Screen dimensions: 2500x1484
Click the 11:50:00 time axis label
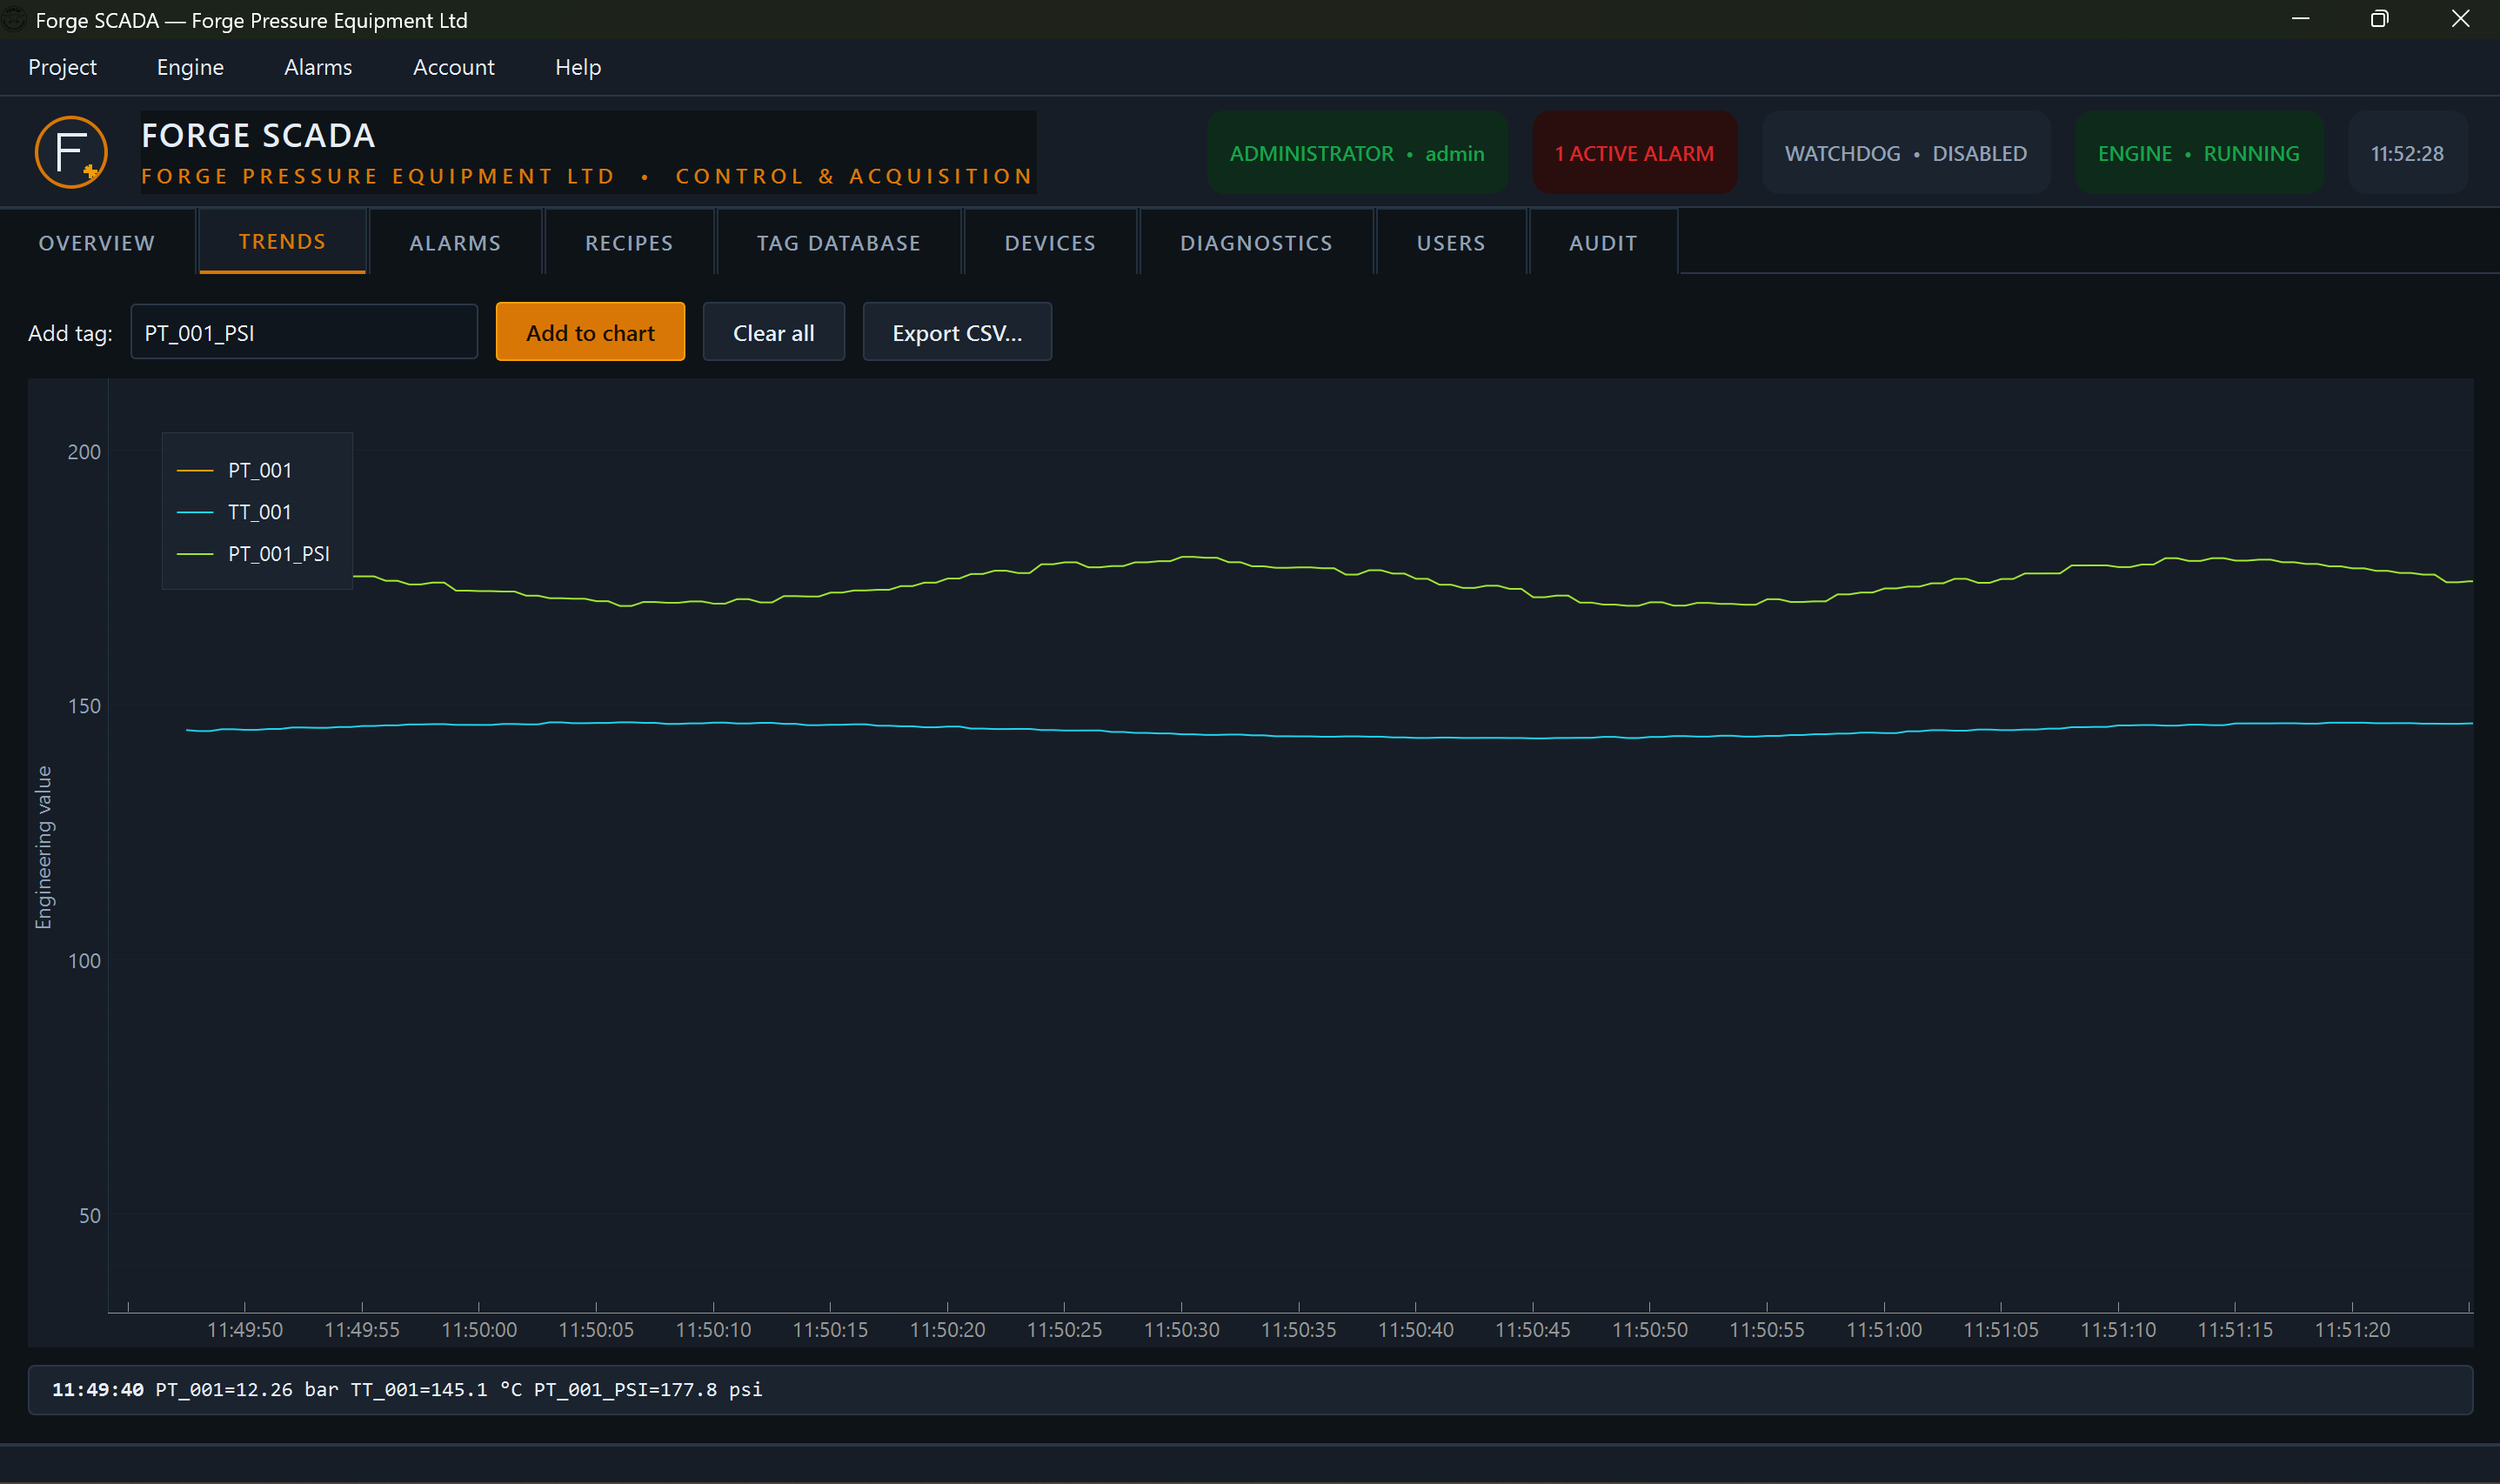tap(479, 1330)
